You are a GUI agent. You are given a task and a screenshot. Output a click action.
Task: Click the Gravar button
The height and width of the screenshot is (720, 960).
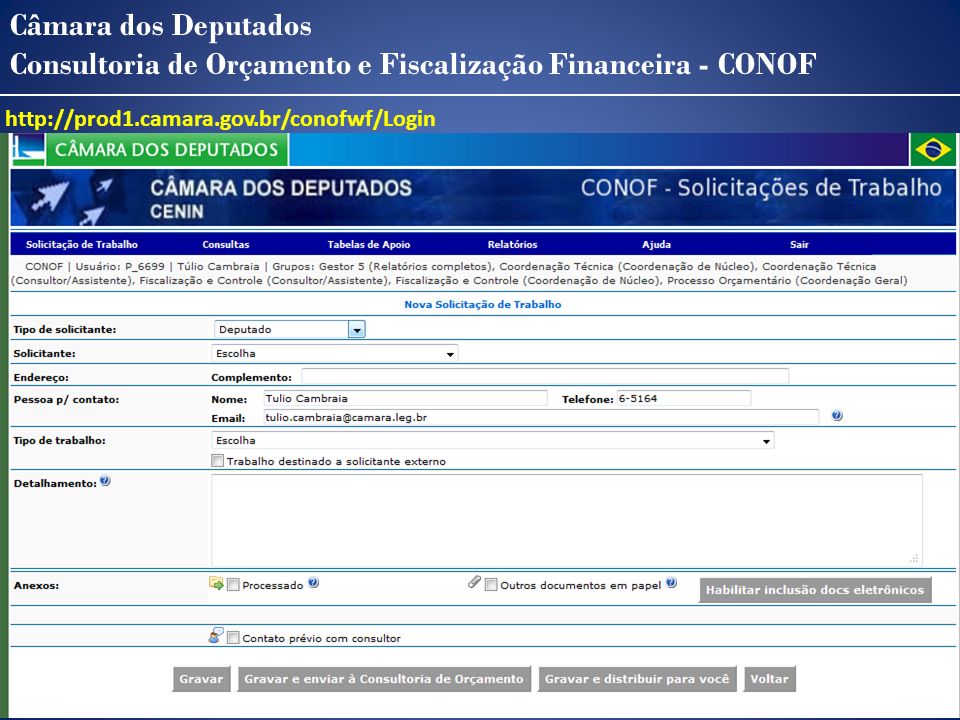click(201, 679)
